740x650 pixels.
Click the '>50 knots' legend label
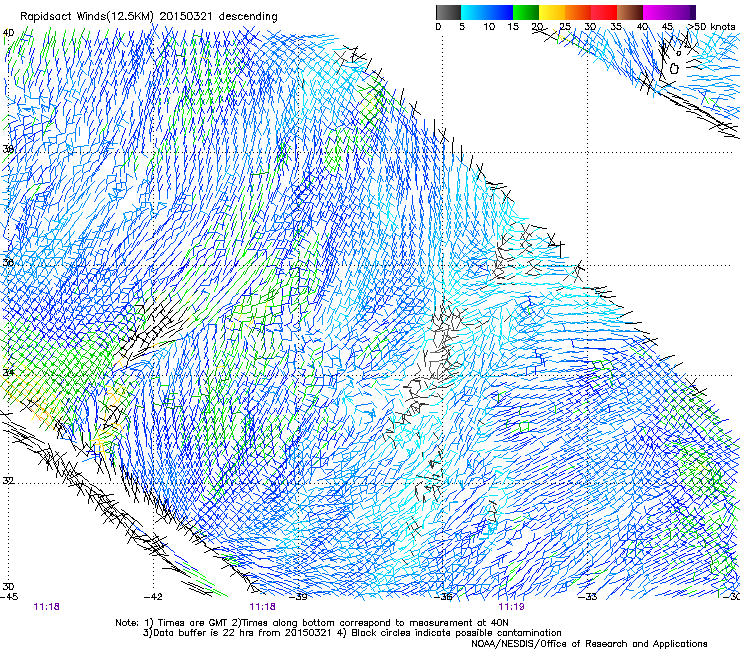click(x=712, y=27)
